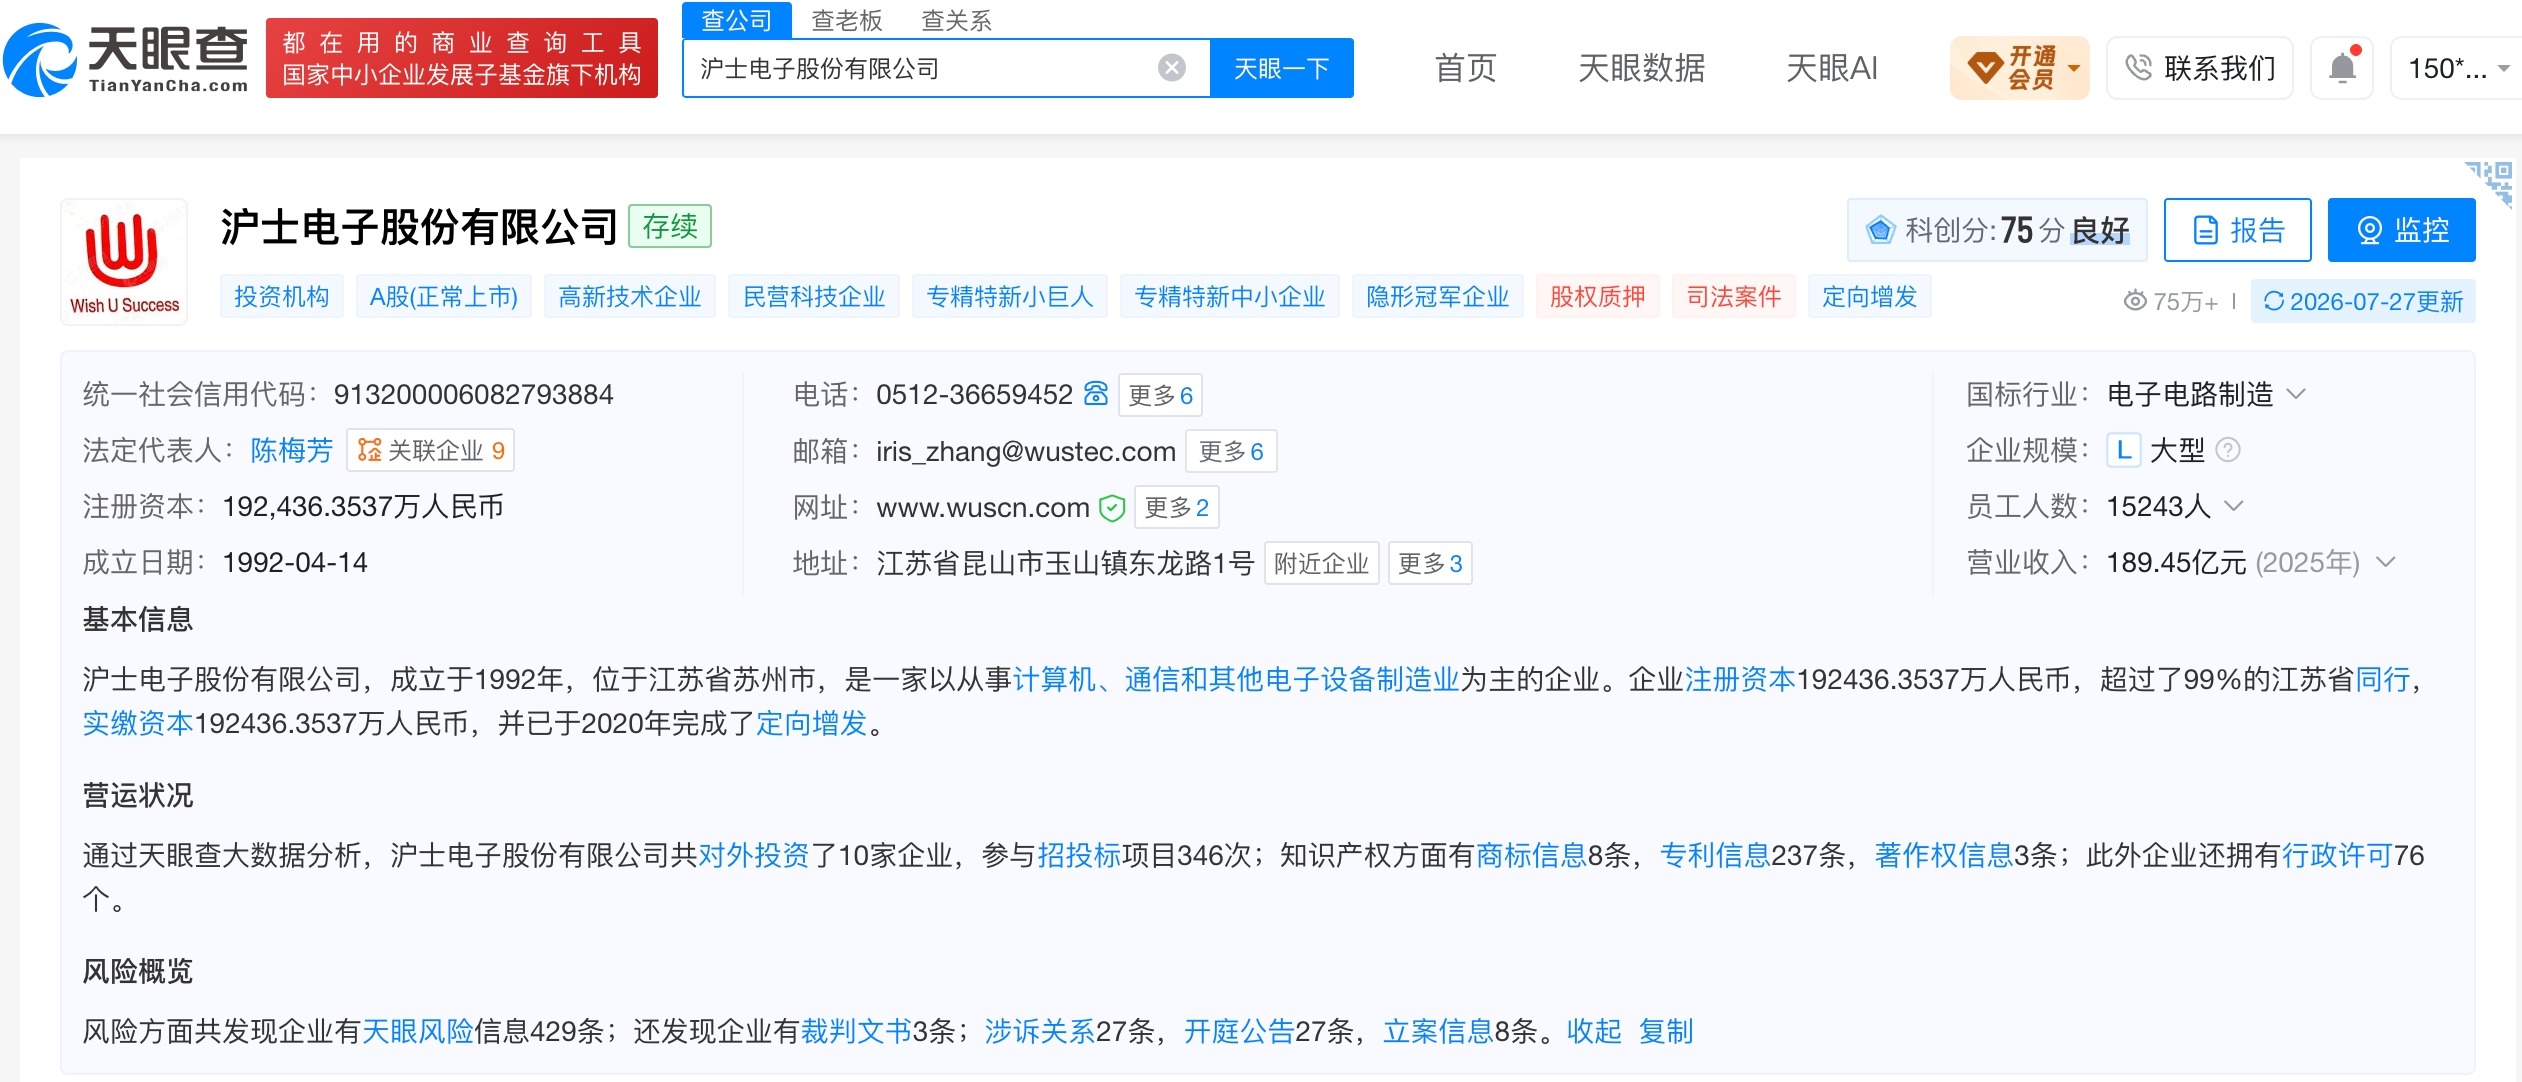Click the 科创分 75分 良好 badge
Screen dimensions: 2522x1082
pyautogui.click(x=1997, y=230)
